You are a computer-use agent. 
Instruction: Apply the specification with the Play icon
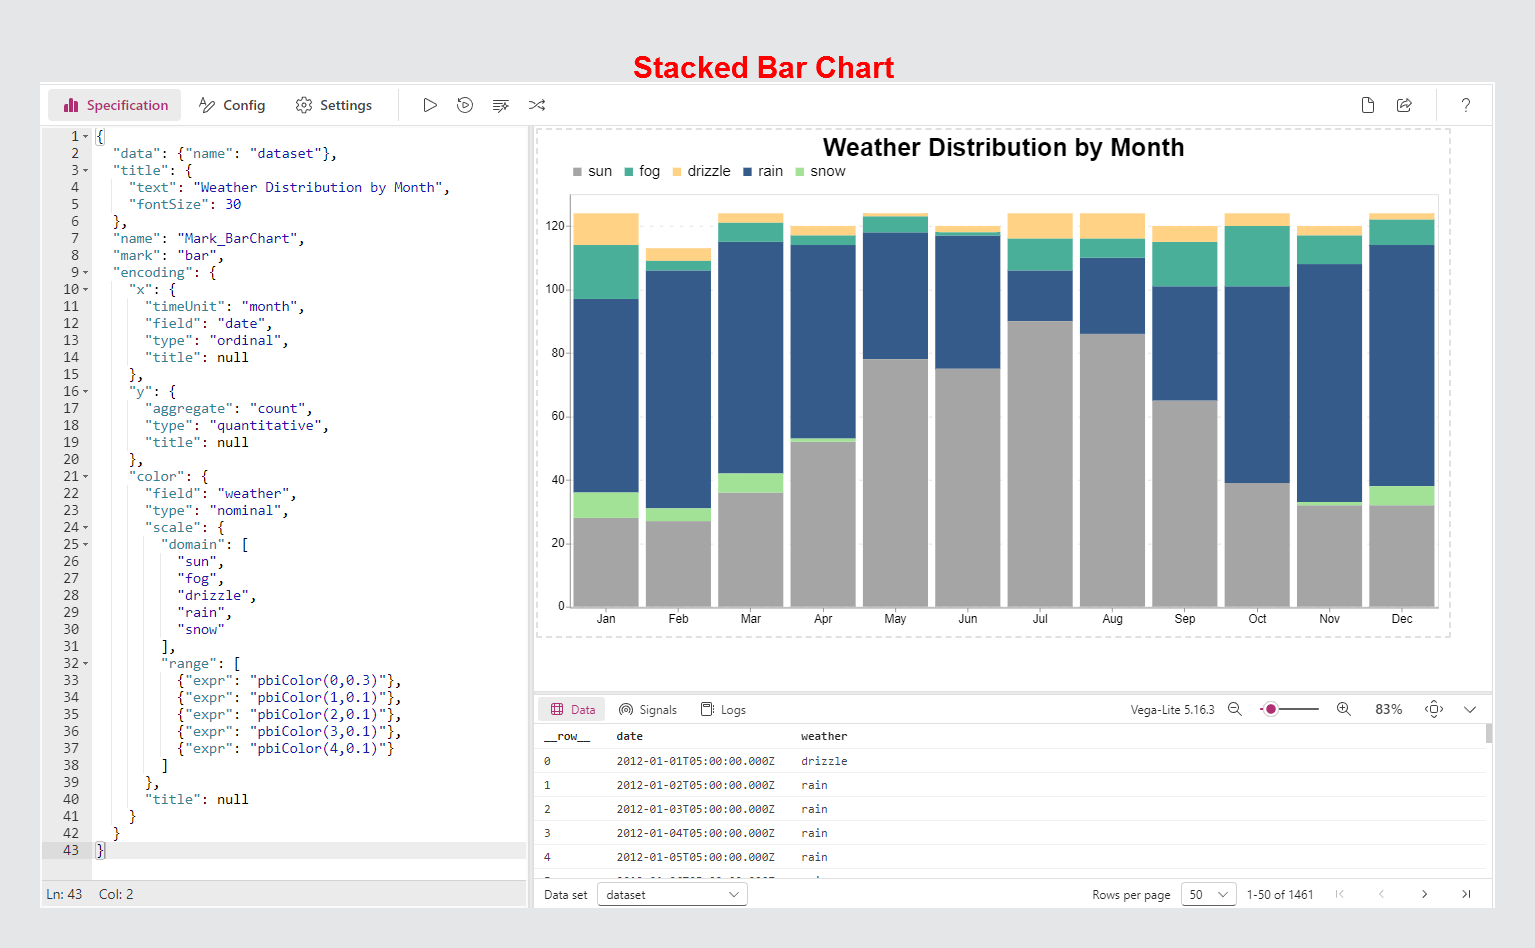(x=430, y=104)
